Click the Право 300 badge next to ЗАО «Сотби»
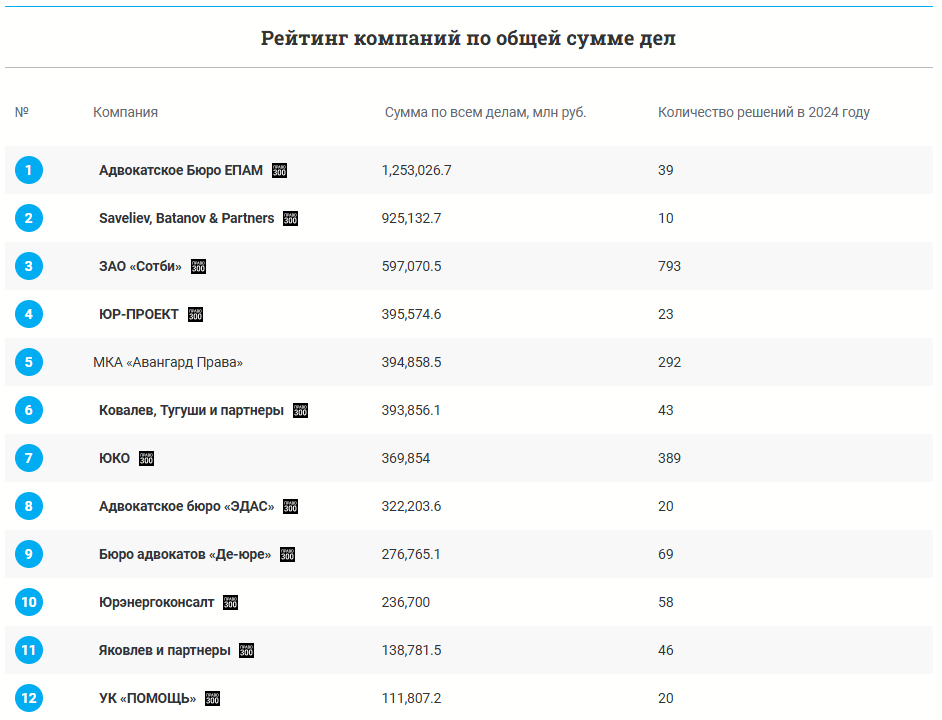Screen dimensions: 942x720 click(198, 266)
